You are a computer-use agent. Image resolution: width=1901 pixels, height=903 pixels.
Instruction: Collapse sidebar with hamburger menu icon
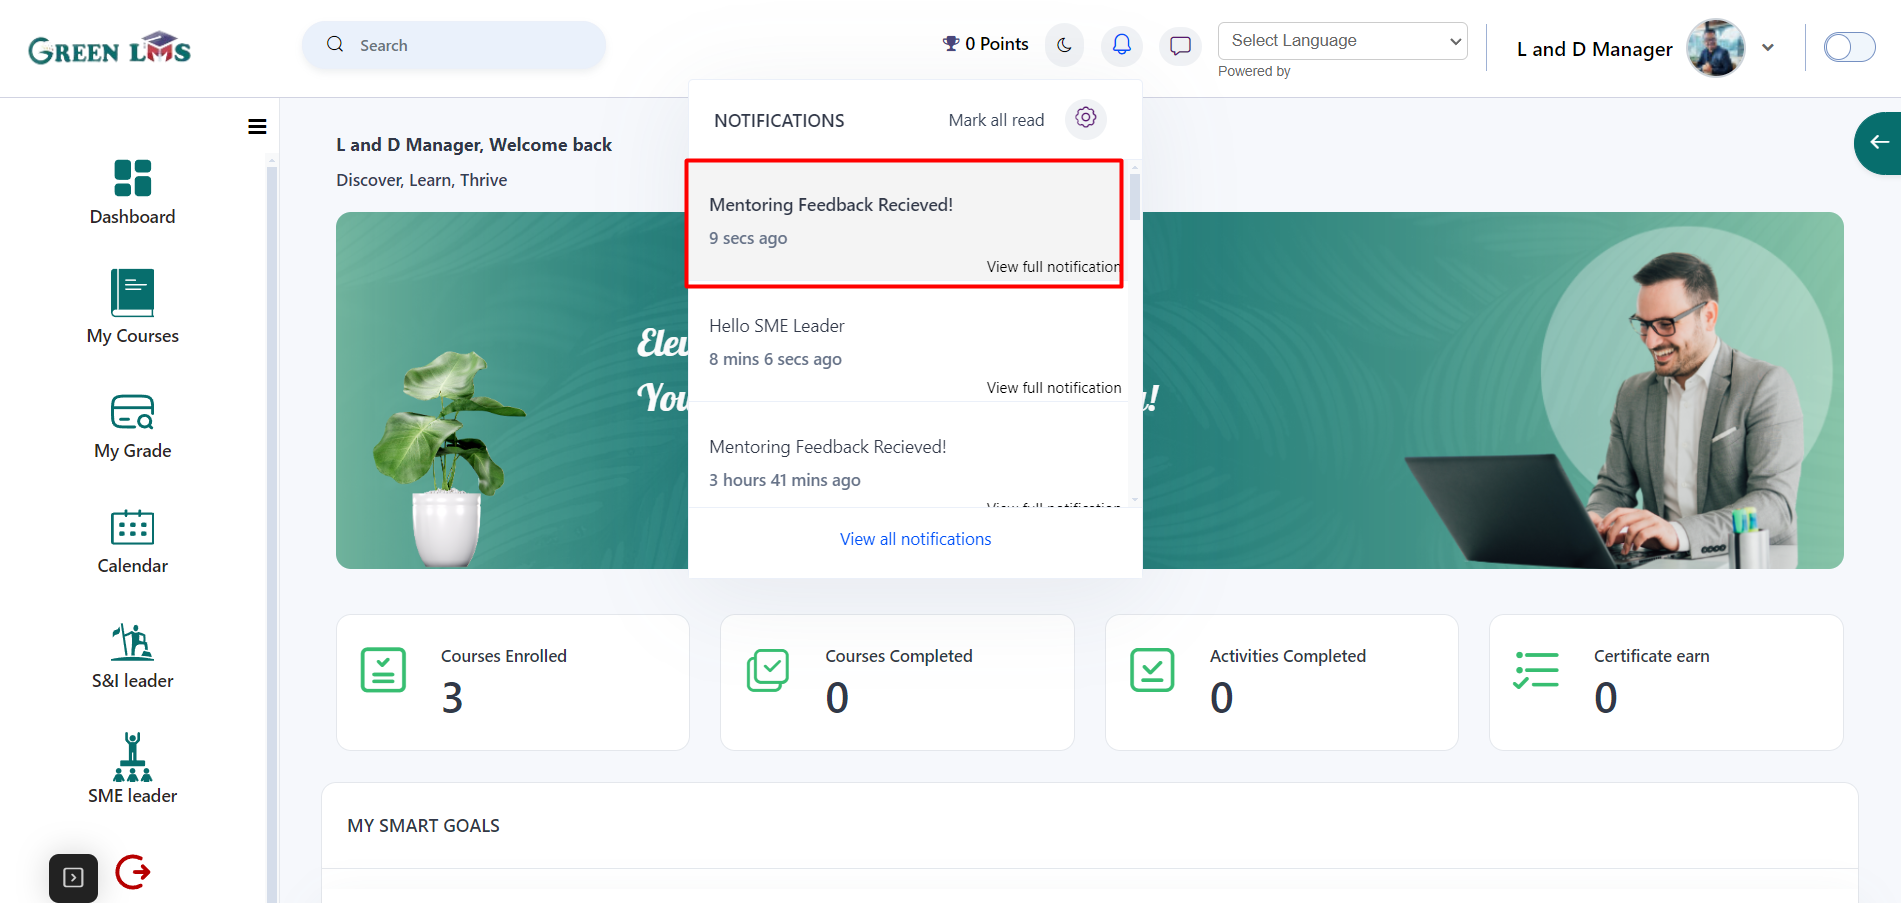click(x=257, y=126)
